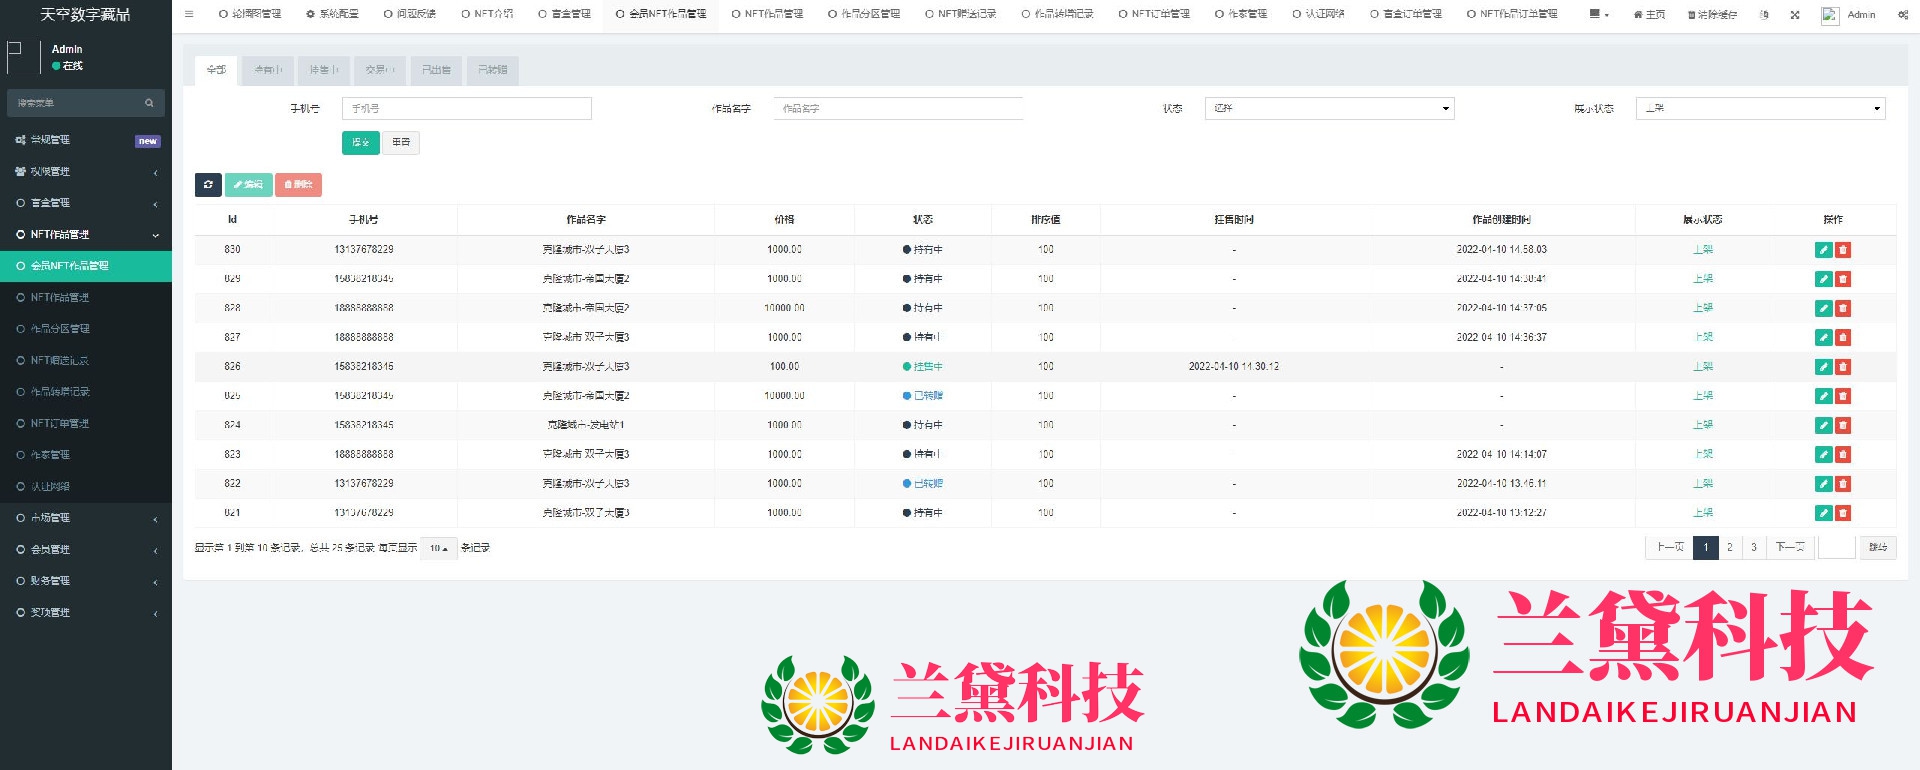Click the fullscreen icon in the top bar
Image resolution: width=1920 pixels, height=770 pixels.
coord(1795,15)
